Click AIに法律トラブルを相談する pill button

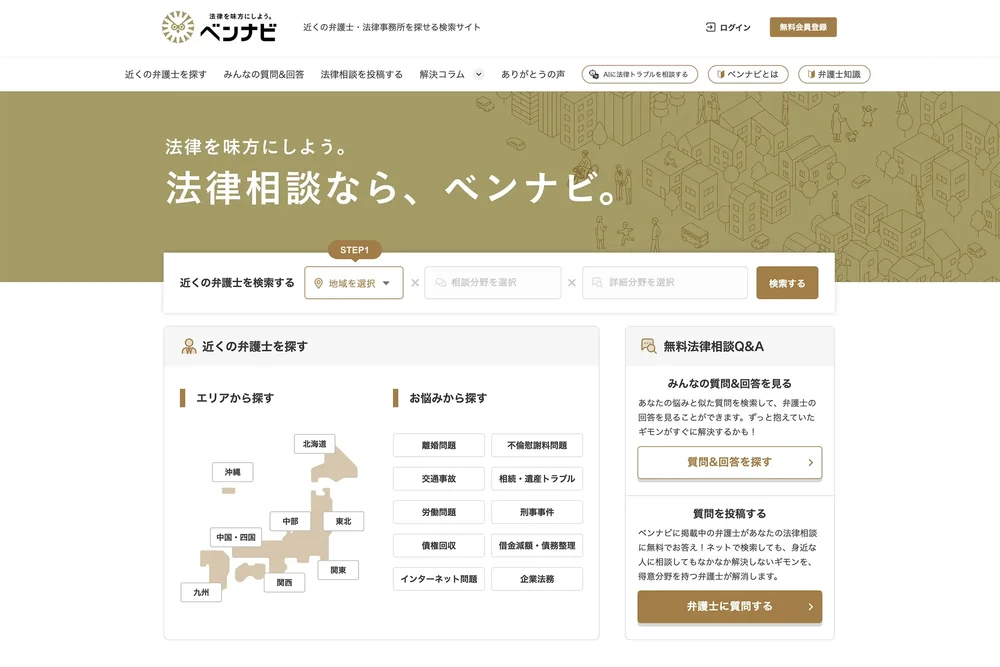tap(640, 74)
